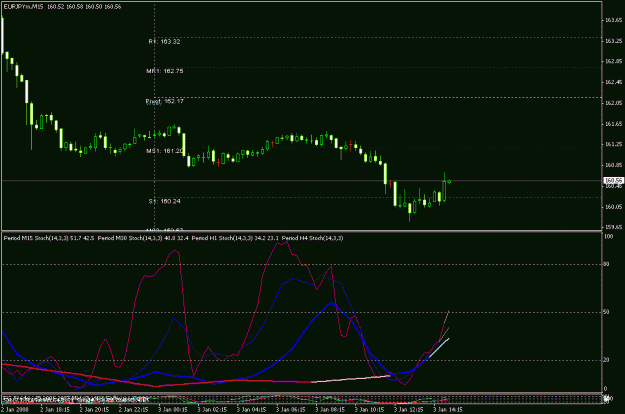
Task: Click the 20 level on stochastic scale
Action: 606,360
